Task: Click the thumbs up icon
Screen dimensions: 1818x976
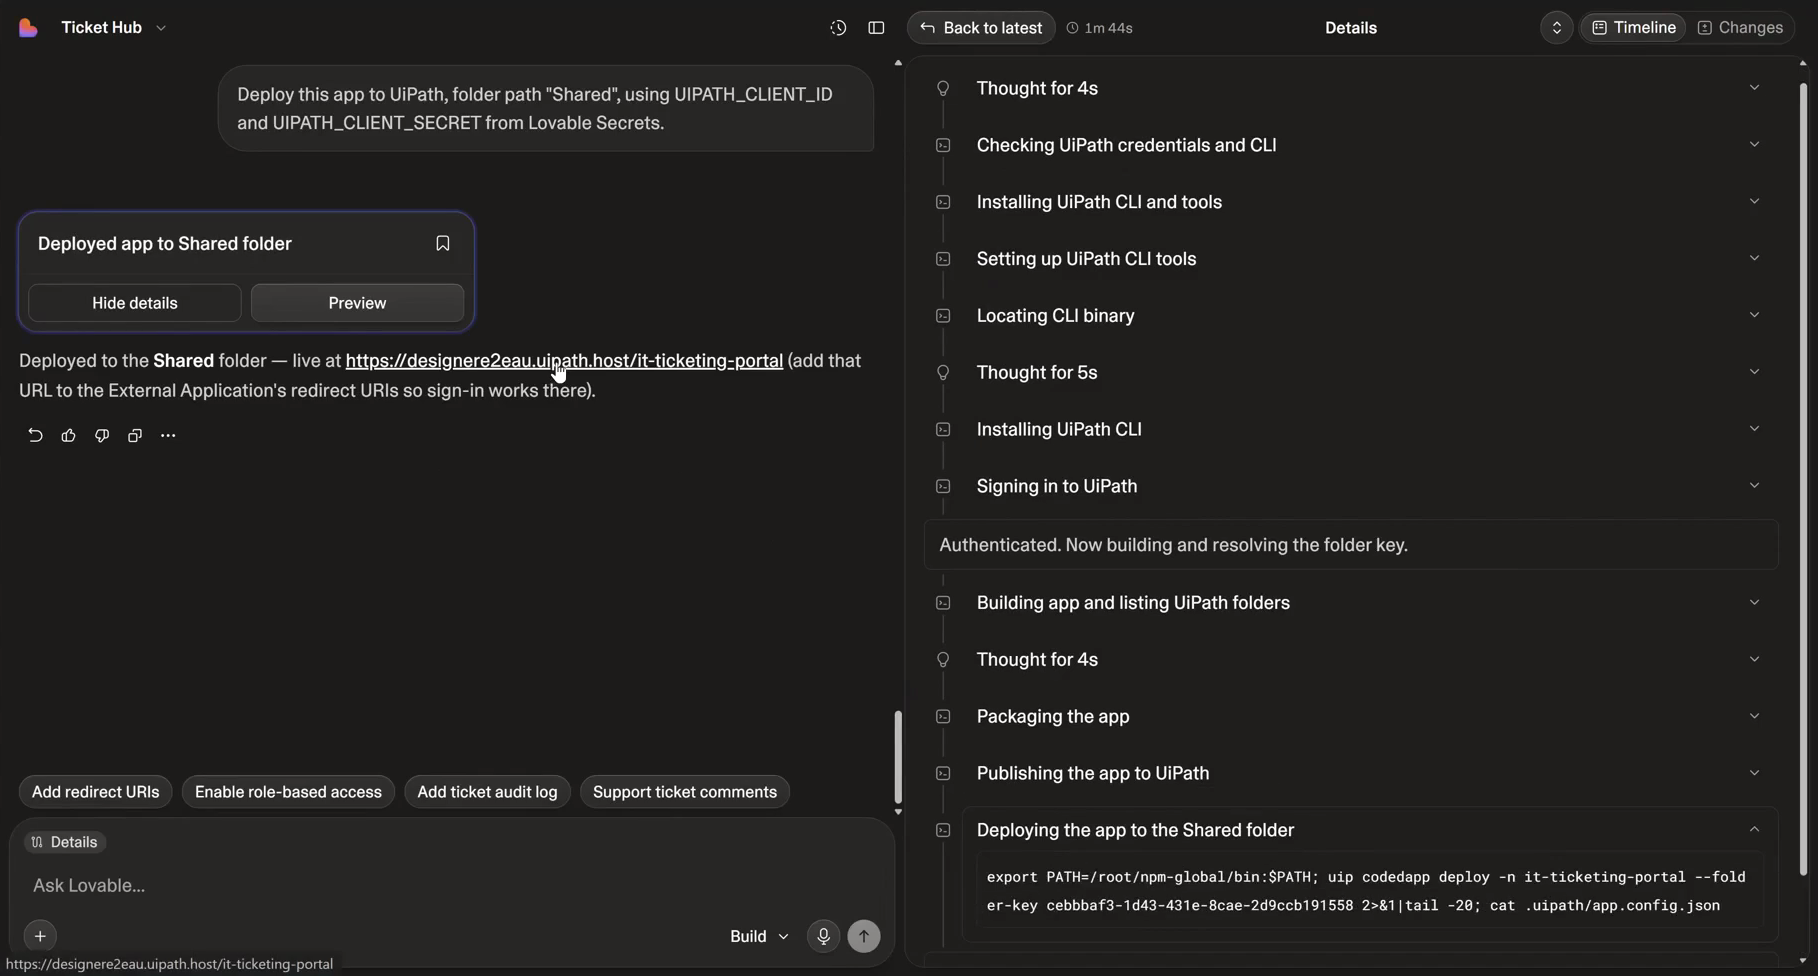Action: tap(68, 435)
